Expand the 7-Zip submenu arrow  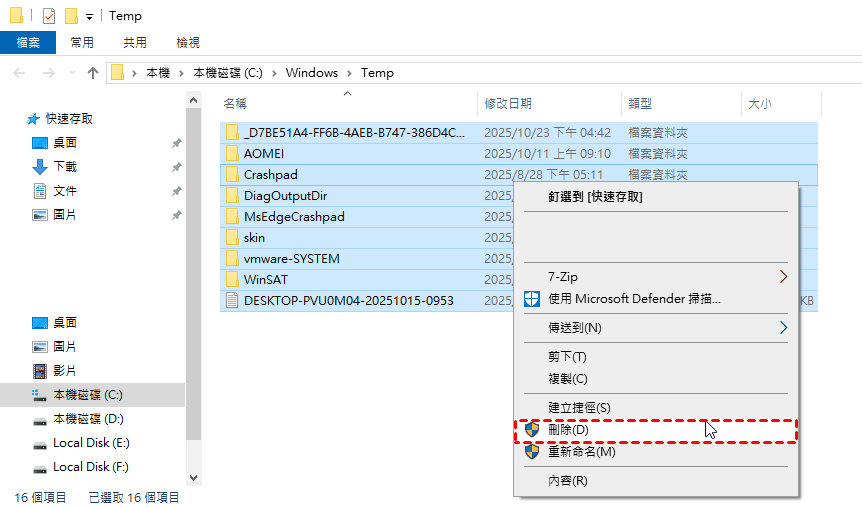[783, 276]
